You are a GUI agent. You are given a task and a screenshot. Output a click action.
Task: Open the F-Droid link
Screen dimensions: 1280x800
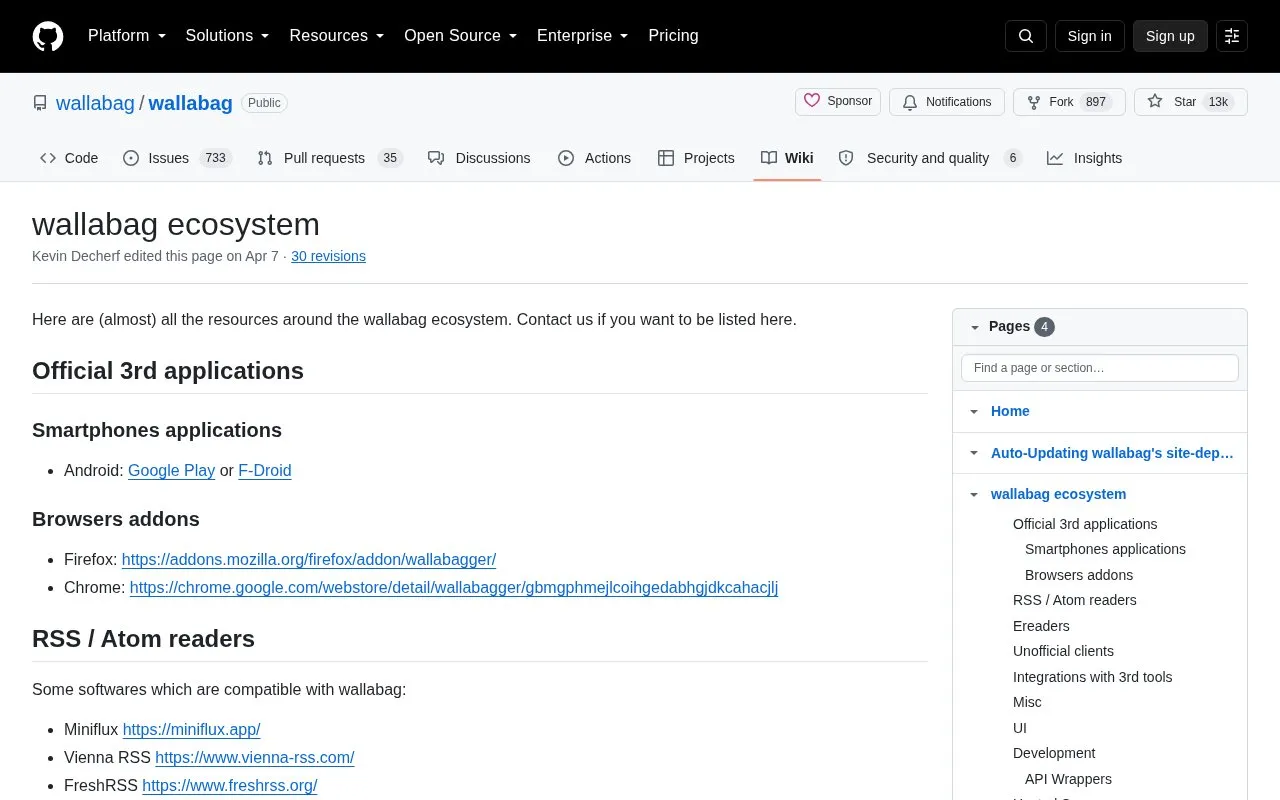coord(265,470)
